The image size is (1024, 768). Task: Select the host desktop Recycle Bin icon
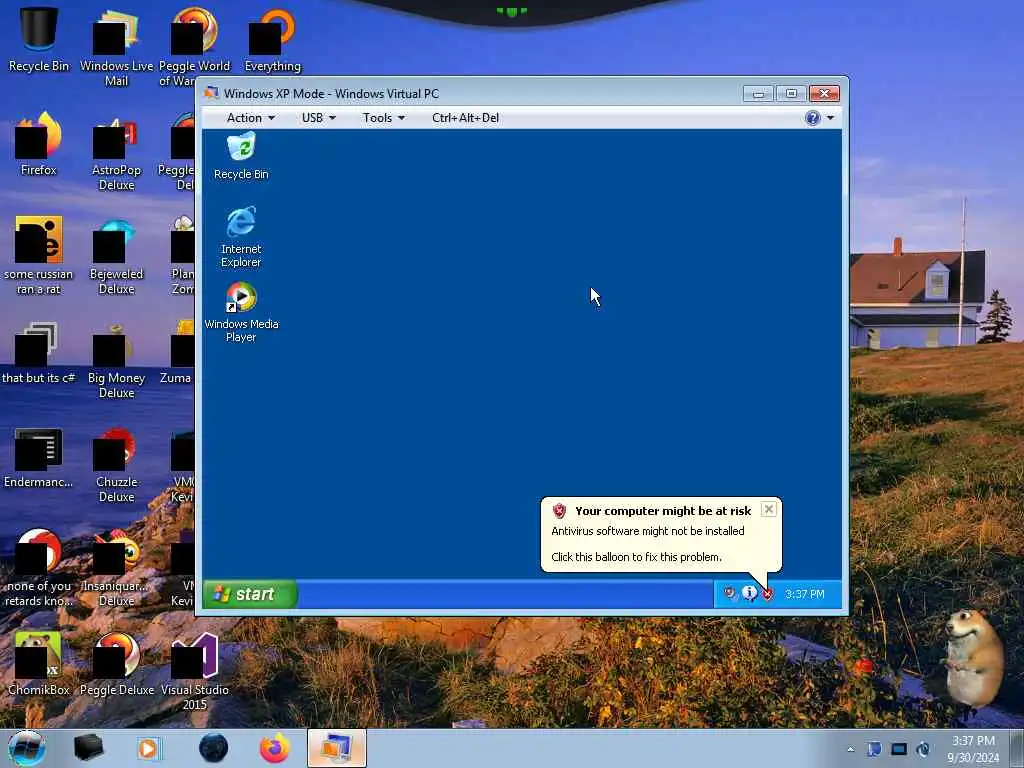click(x=39, y=39)
